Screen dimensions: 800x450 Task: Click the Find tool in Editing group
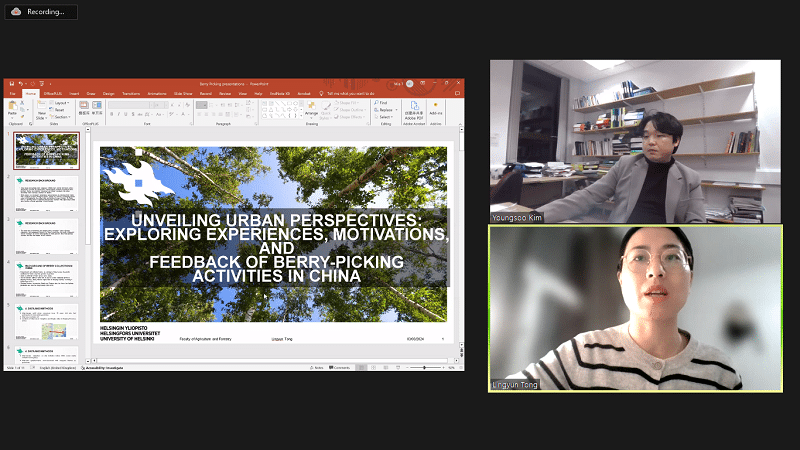click(x=383, y=102)
